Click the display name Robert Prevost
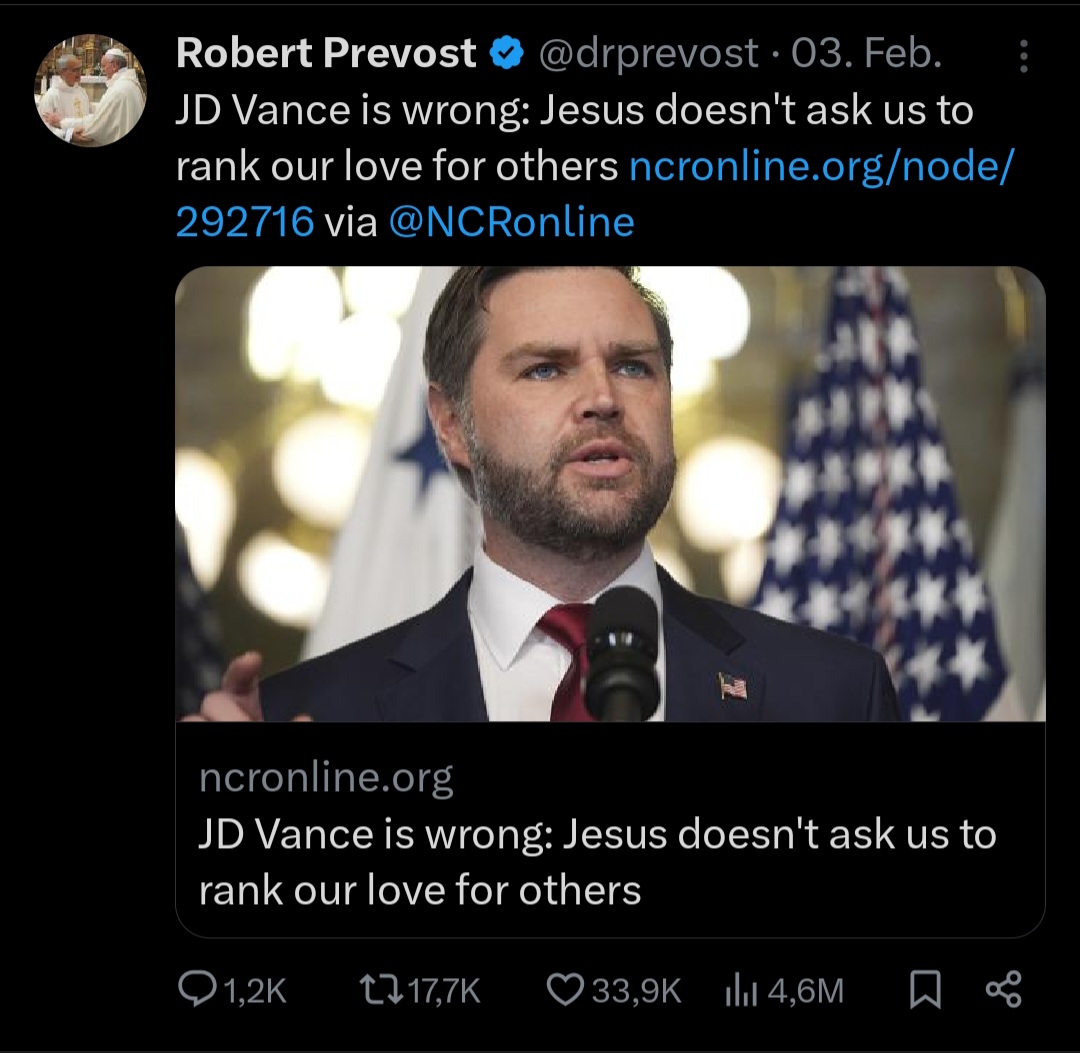This screenshot has height=1053, width=1080. 326,53
